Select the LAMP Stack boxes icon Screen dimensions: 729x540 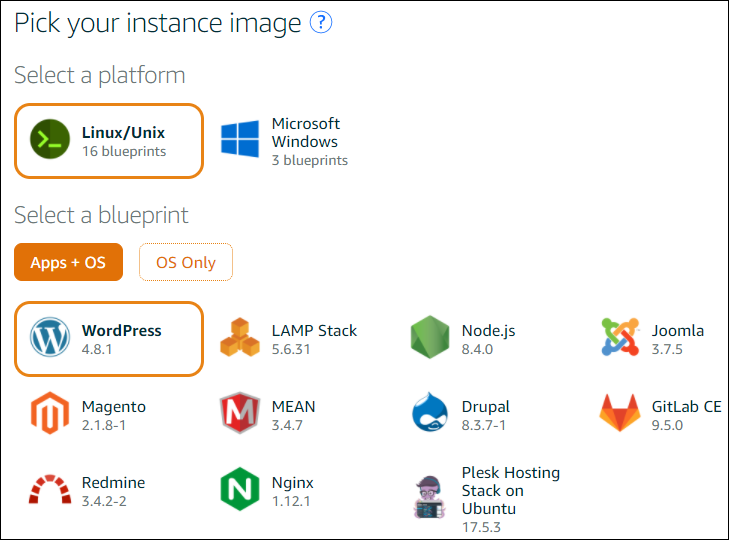[x=240, y=339]
